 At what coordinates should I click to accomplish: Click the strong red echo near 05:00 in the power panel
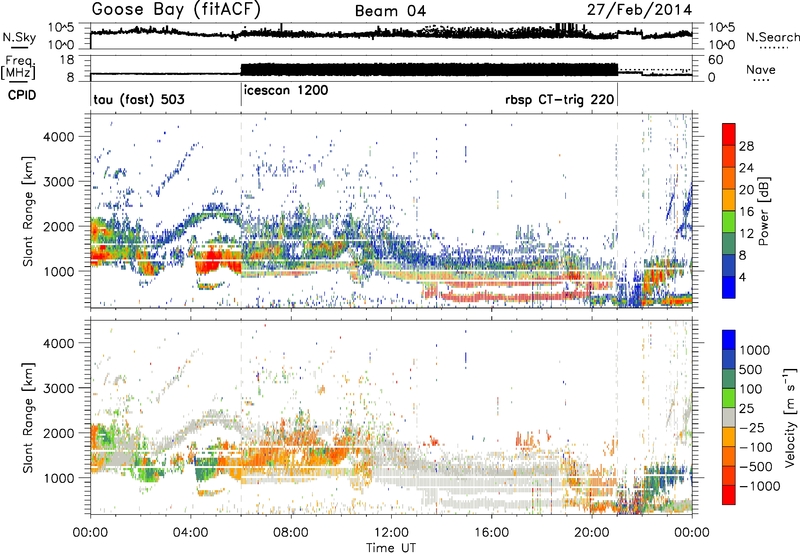(x=212, y=263)
